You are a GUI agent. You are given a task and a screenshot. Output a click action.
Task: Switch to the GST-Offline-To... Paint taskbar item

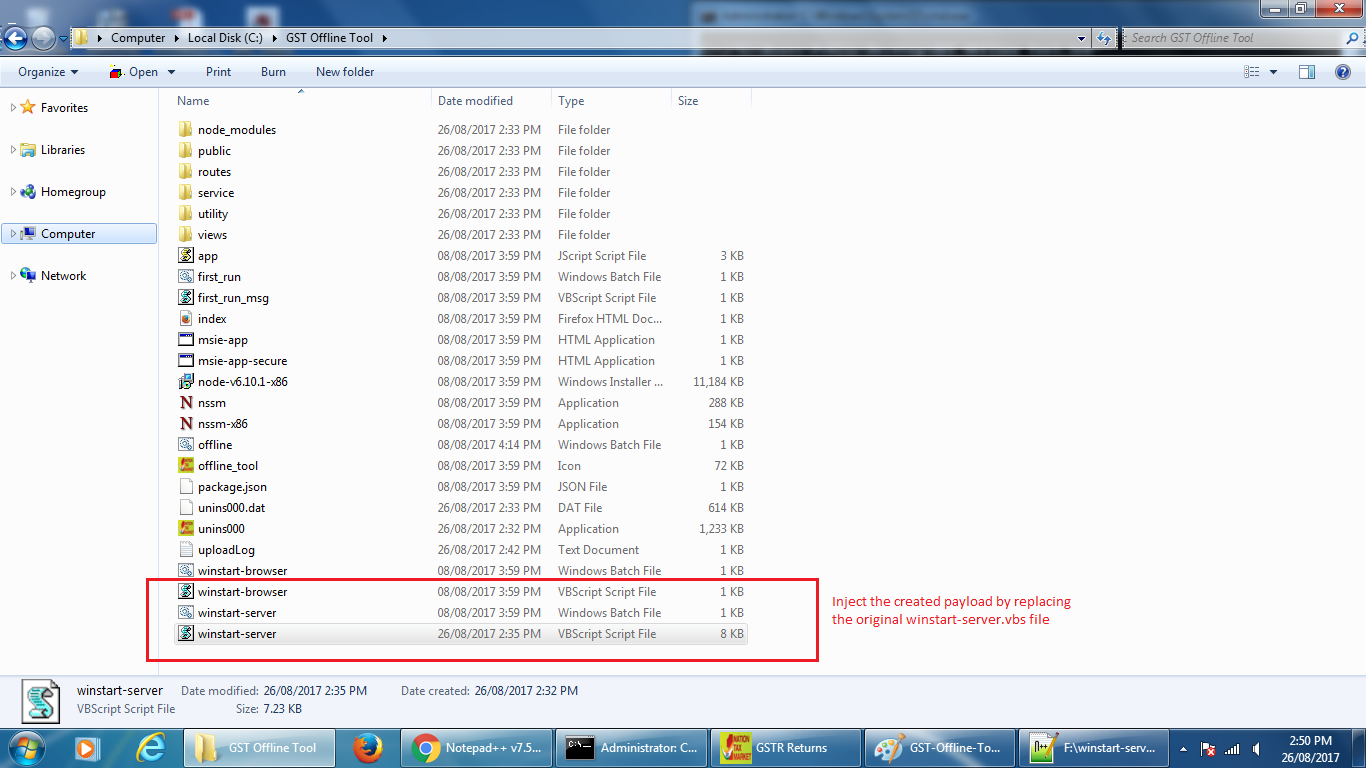point(940,747)
